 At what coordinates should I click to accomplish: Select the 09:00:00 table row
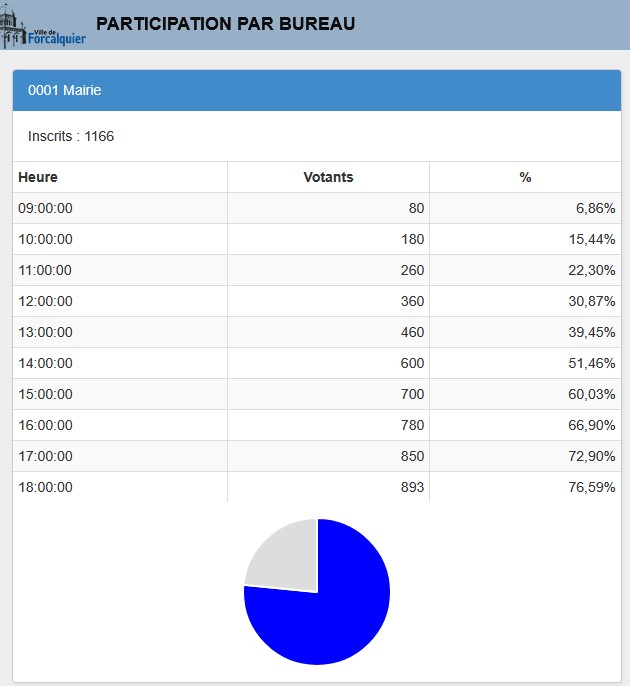coord(316,208)
